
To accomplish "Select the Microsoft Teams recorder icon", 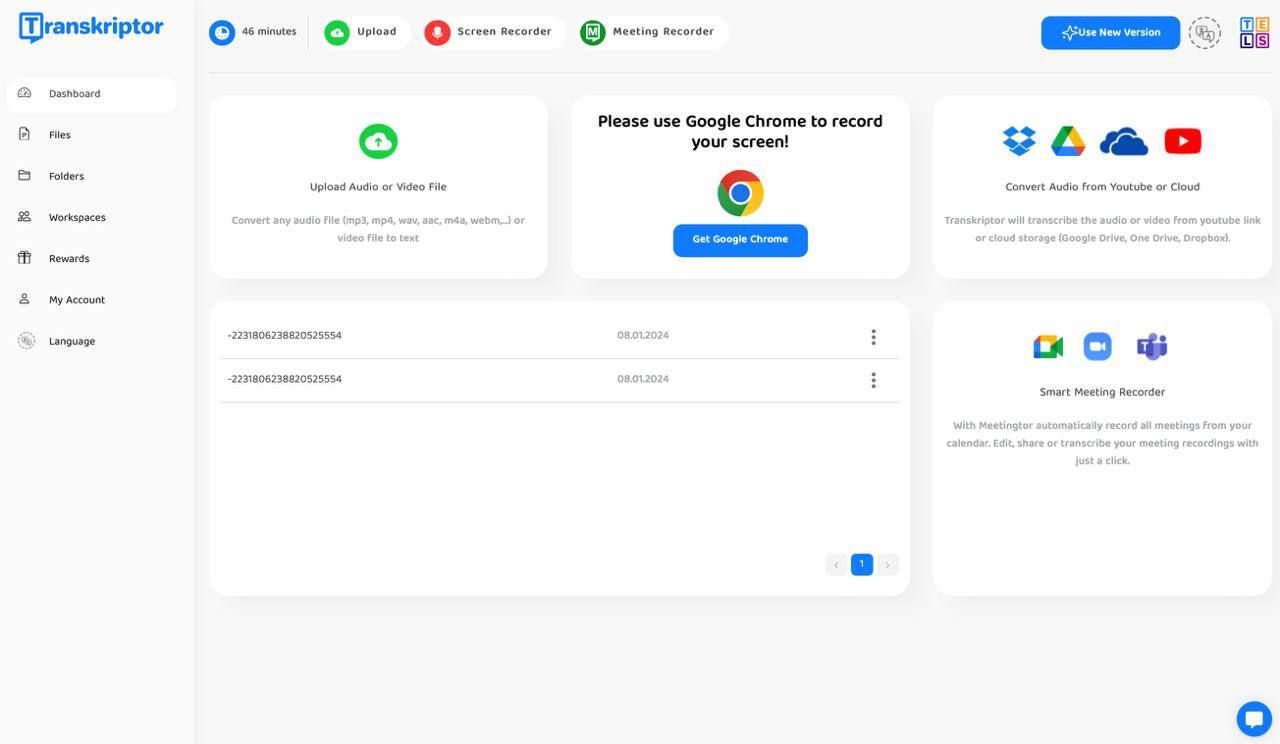I will click(x=1150, y=345).
